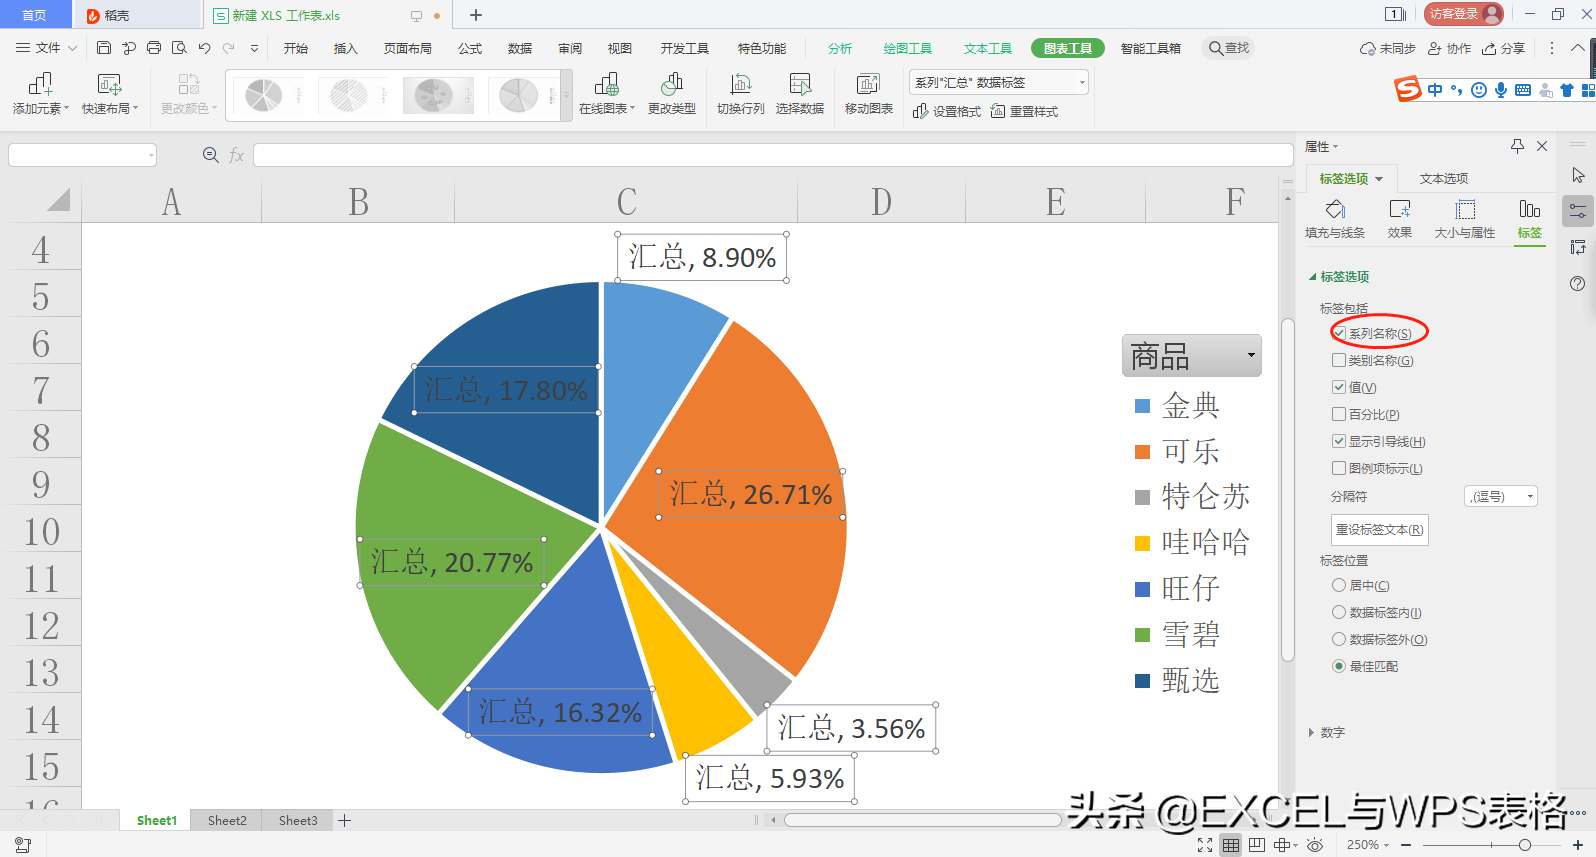Enable Legend Key (图例项标示) checkbox
The image size is (1596, 857).
point(1339,468)
